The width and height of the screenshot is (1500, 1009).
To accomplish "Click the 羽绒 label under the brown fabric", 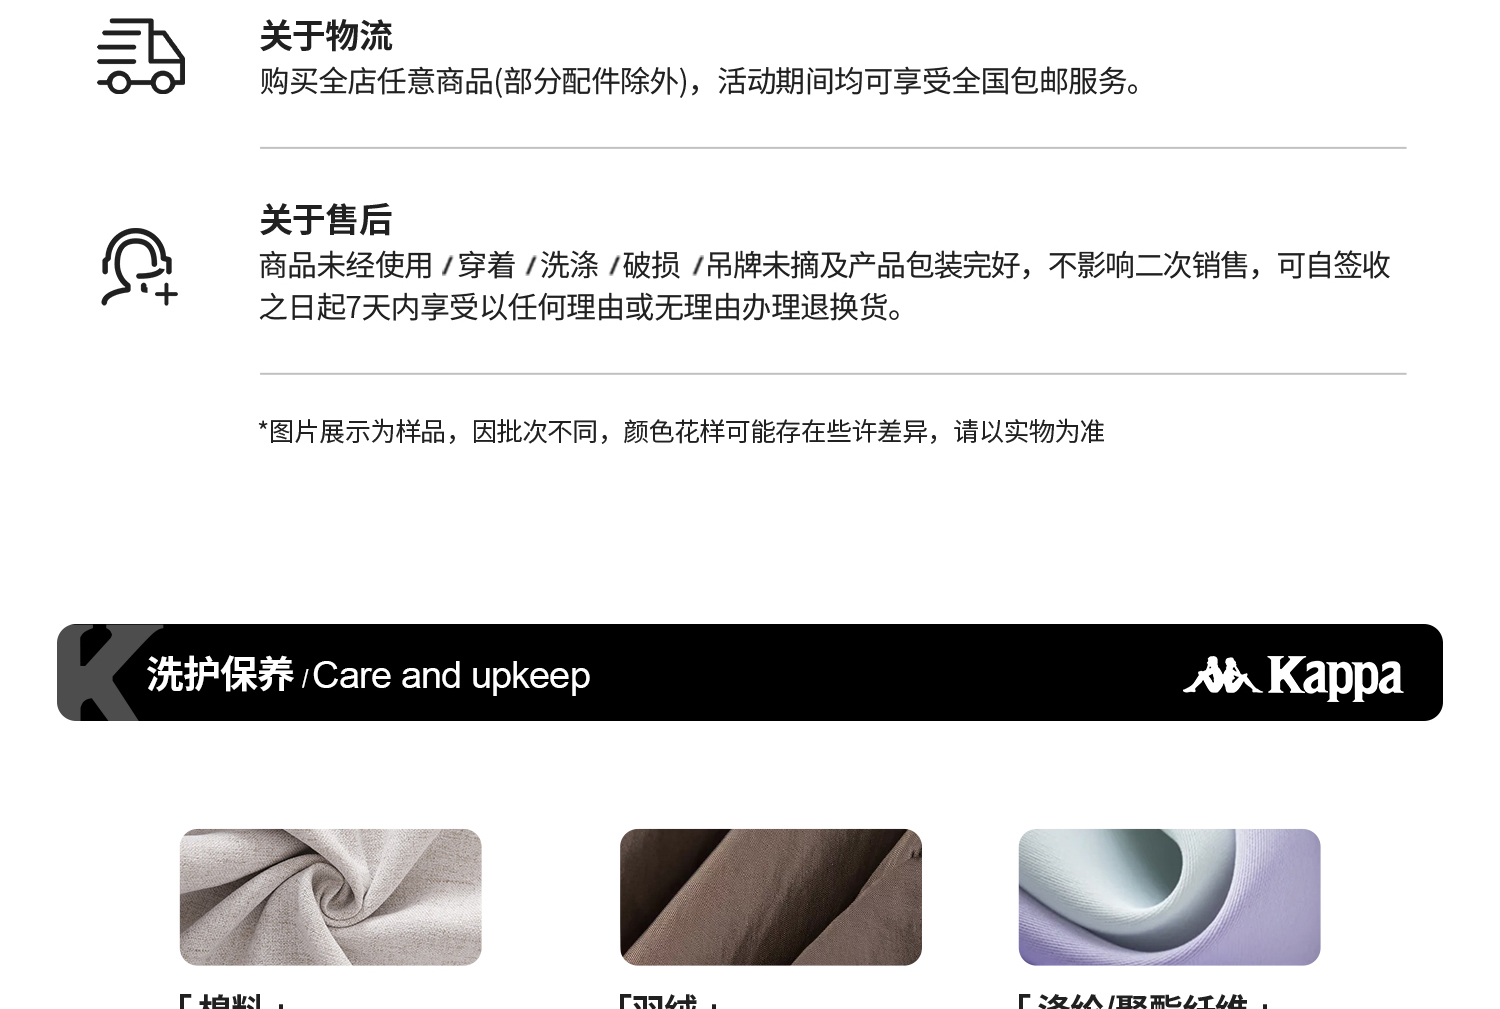I will click(x=668, y=1000).
